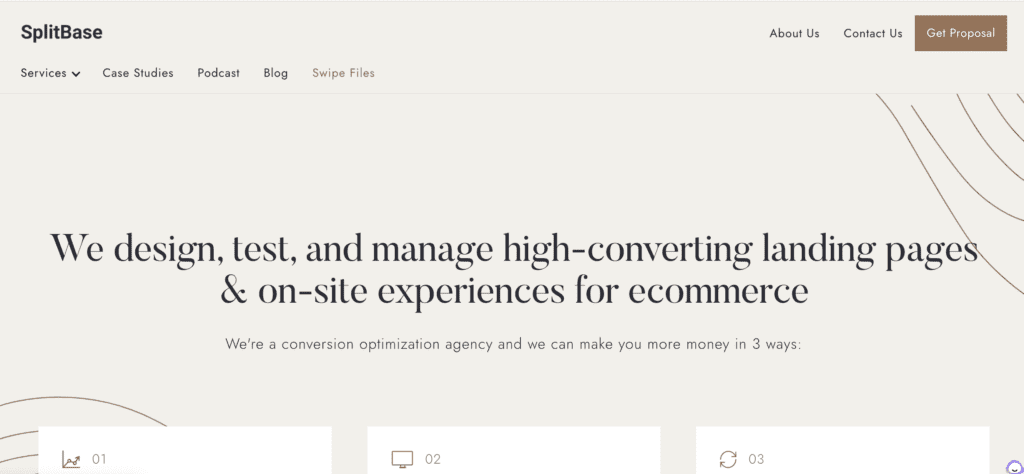This screenshot has width=1024, height=474.
Task: Go to Case Studies page
Action: click(138, 73)
